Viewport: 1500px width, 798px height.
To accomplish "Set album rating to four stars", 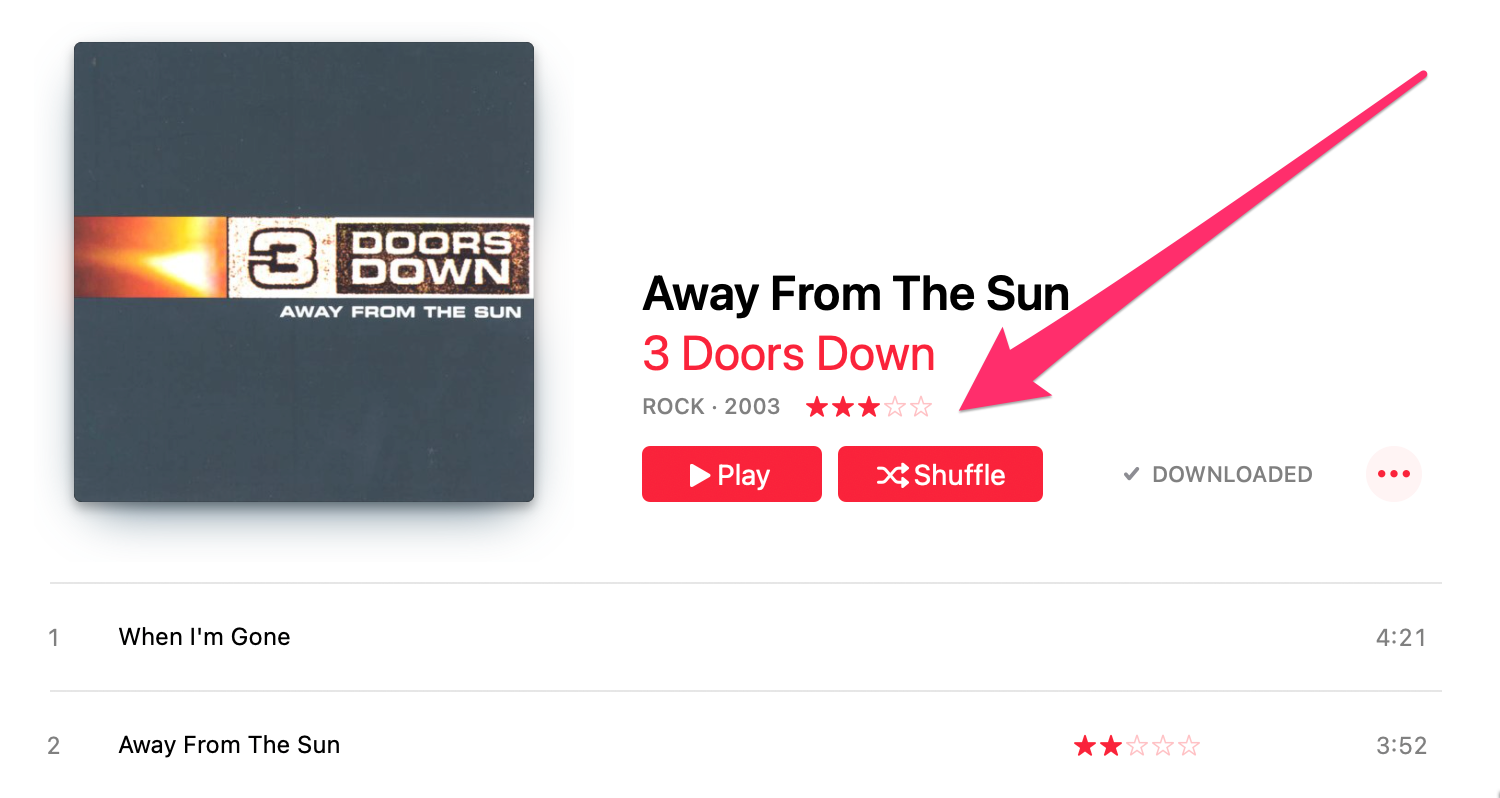I will (x=895, y=407).
